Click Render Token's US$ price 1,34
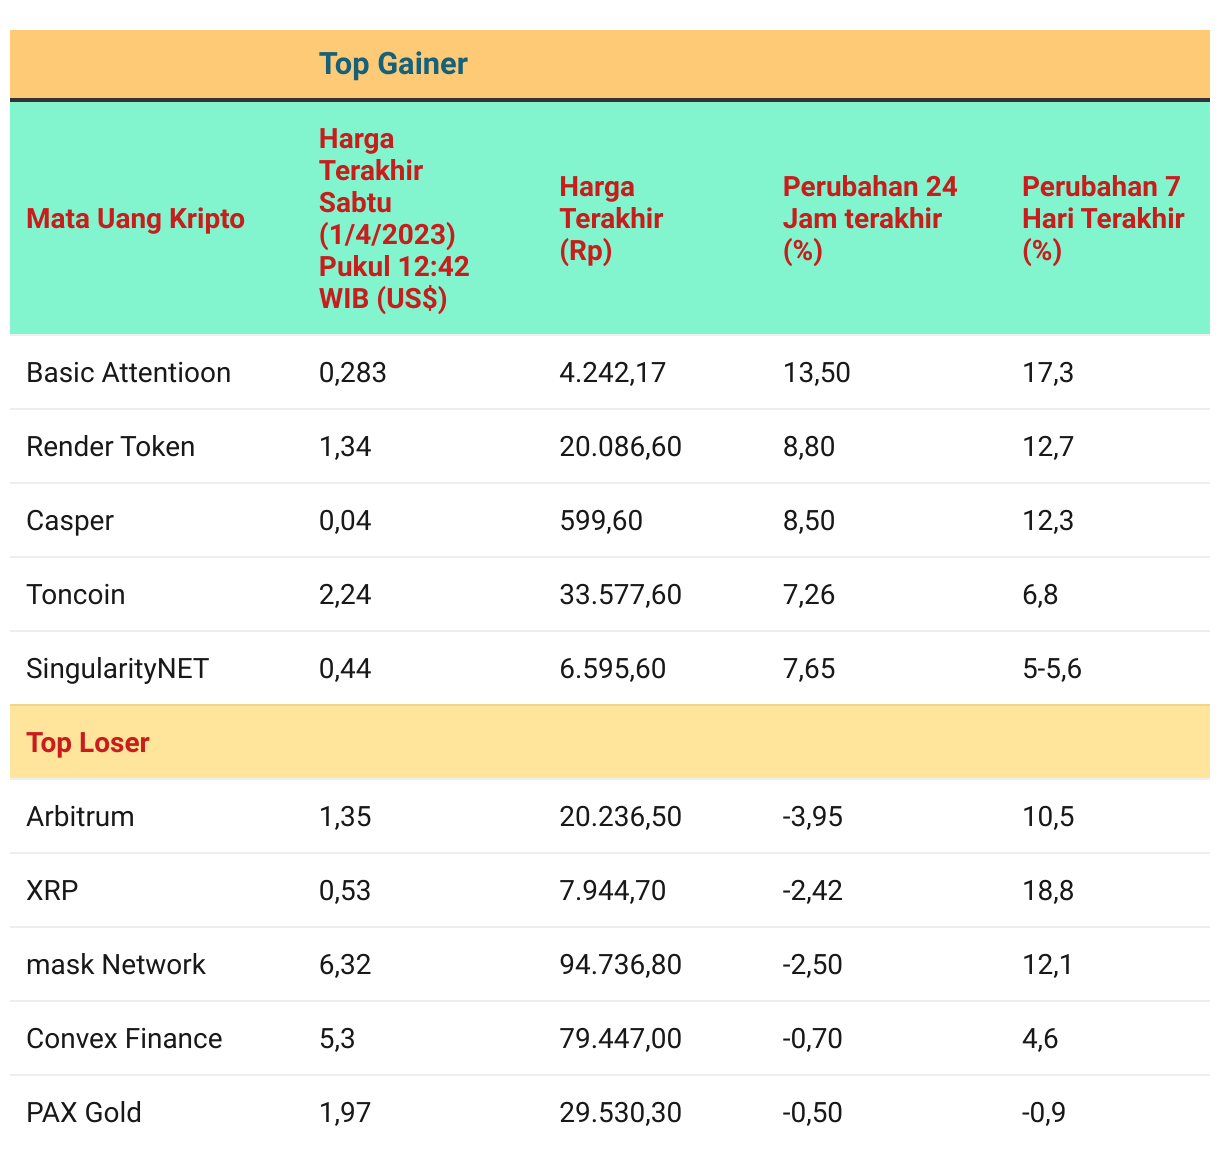 click(x=345, y=447)
